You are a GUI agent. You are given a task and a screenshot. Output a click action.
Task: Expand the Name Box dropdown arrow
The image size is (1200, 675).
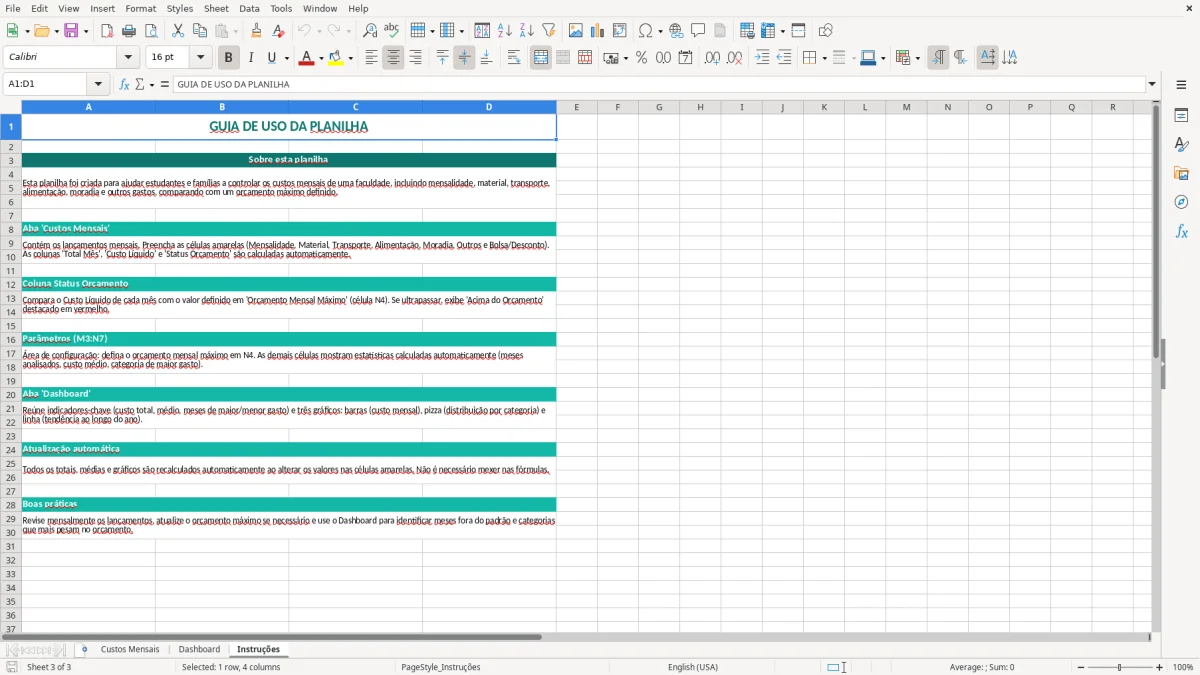[x=98, y=85]
